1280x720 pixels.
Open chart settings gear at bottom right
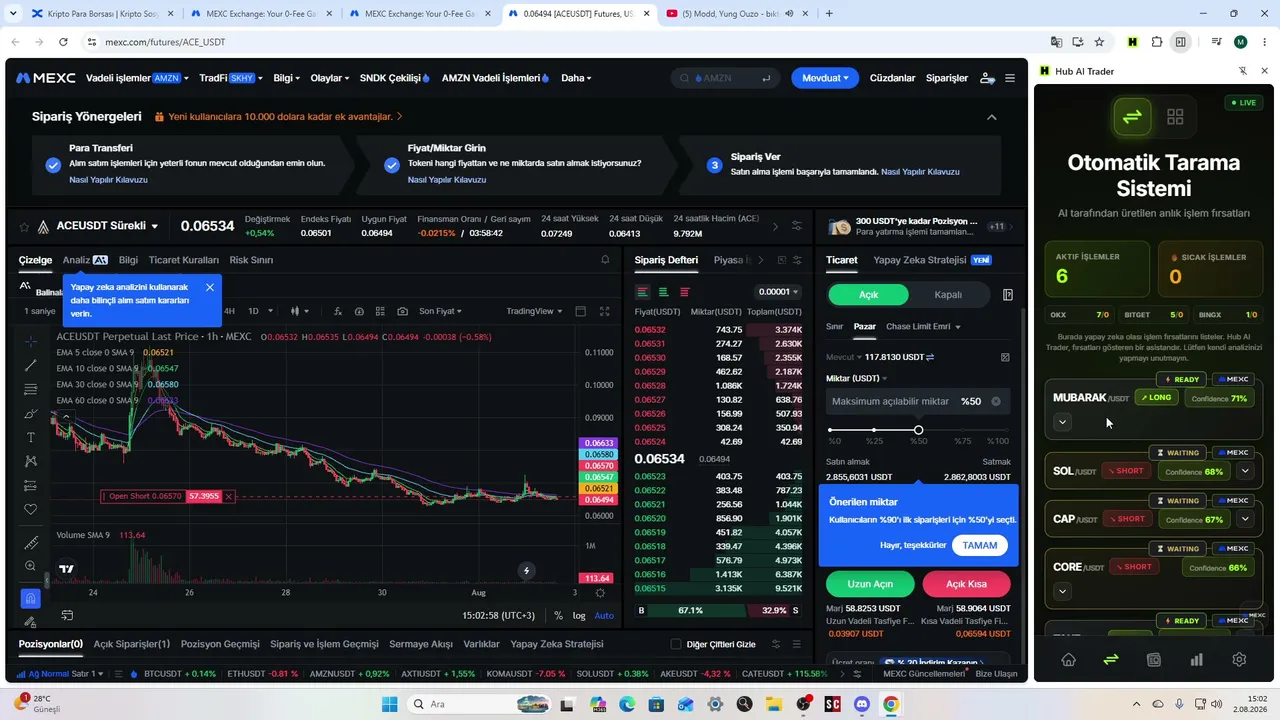point(599,591)
